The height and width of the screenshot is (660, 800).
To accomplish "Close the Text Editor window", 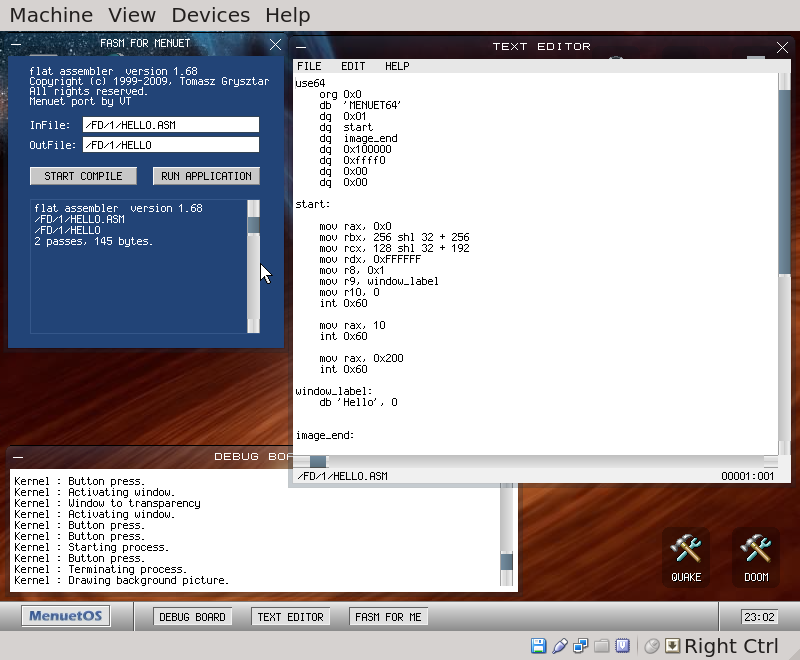I will tap(782, 47).
